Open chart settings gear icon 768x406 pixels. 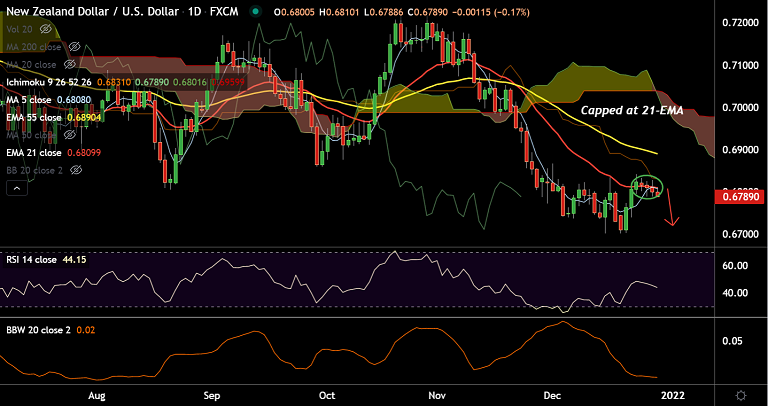pos(741,395)
